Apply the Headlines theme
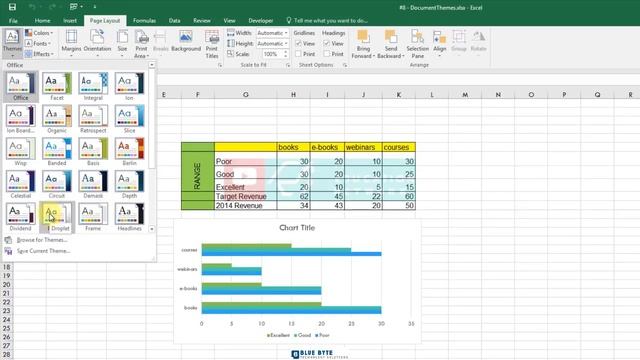Viewport: 640px width, 360px height. [x=129, y=217]
